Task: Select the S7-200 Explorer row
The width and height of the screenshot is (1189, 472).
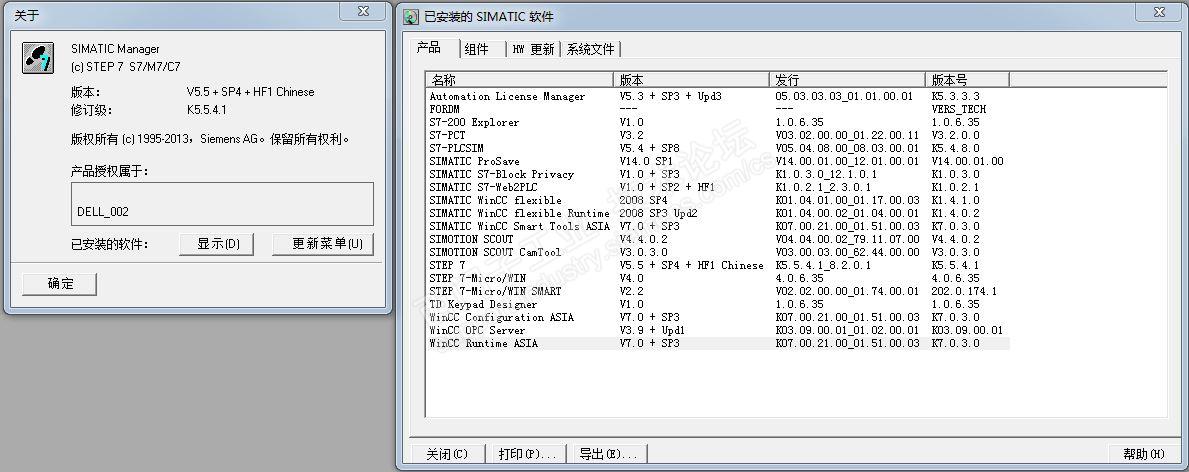Action: [x=717, y=122]
